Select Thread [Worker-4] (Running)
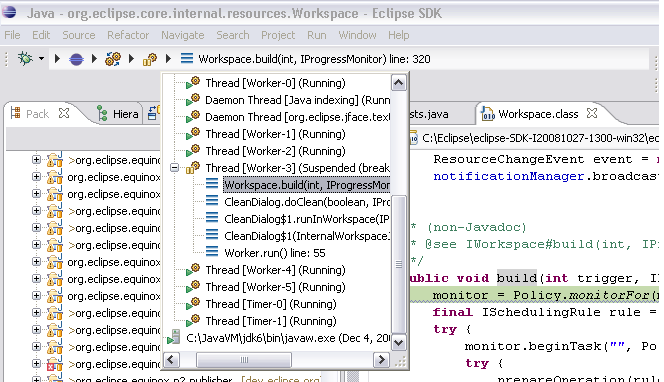The image size is (664, 382). [275, 270]
